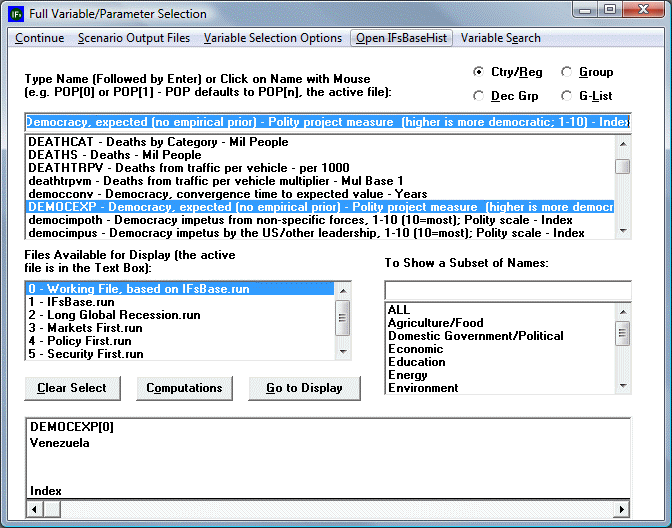Choose the Group radio option
Image resolution: width=672 pixels, height=528 pixels.
pos(567,73)
